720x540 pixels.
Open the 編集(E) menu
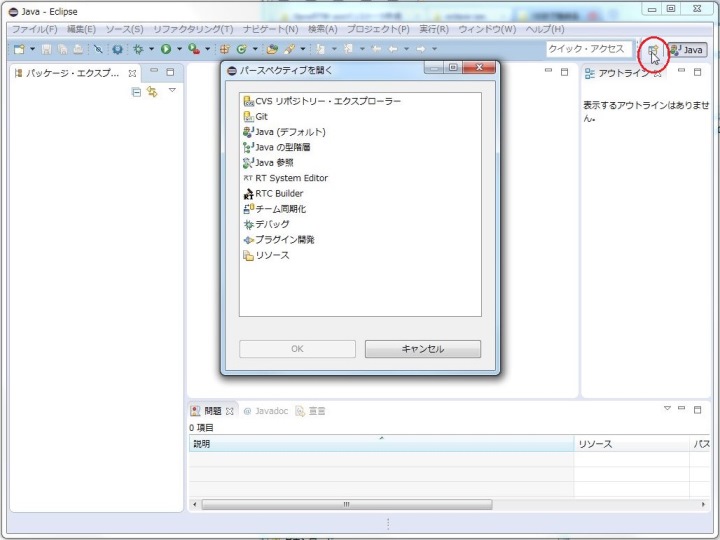coord(82,29)
